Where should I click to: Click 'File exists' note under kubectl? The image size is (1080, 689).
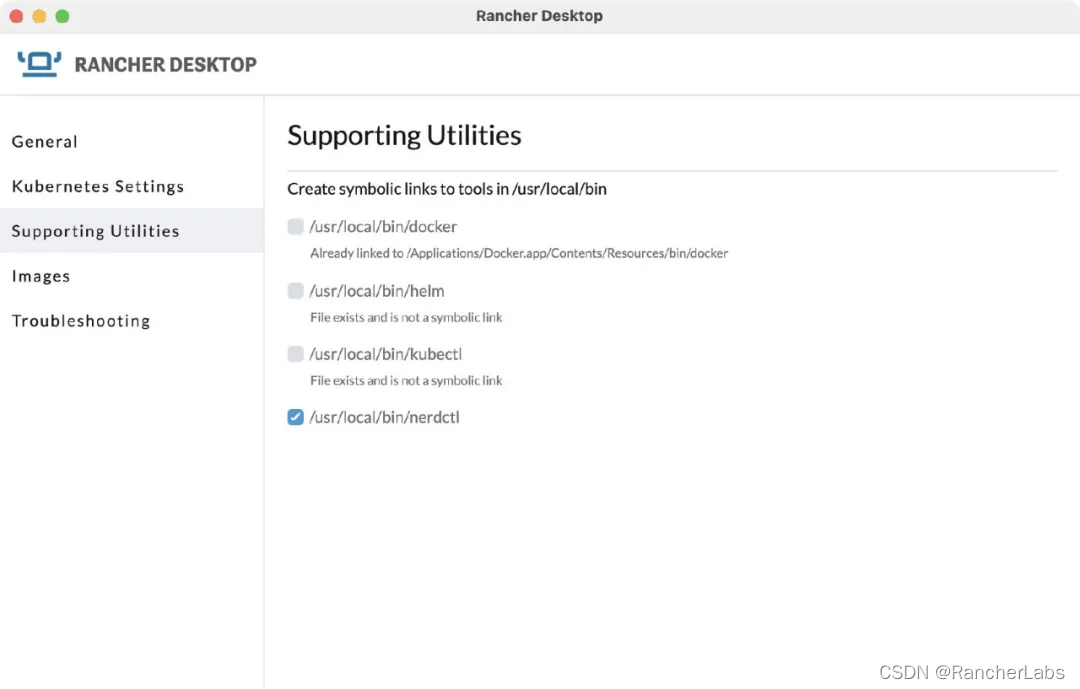[406, 380]
